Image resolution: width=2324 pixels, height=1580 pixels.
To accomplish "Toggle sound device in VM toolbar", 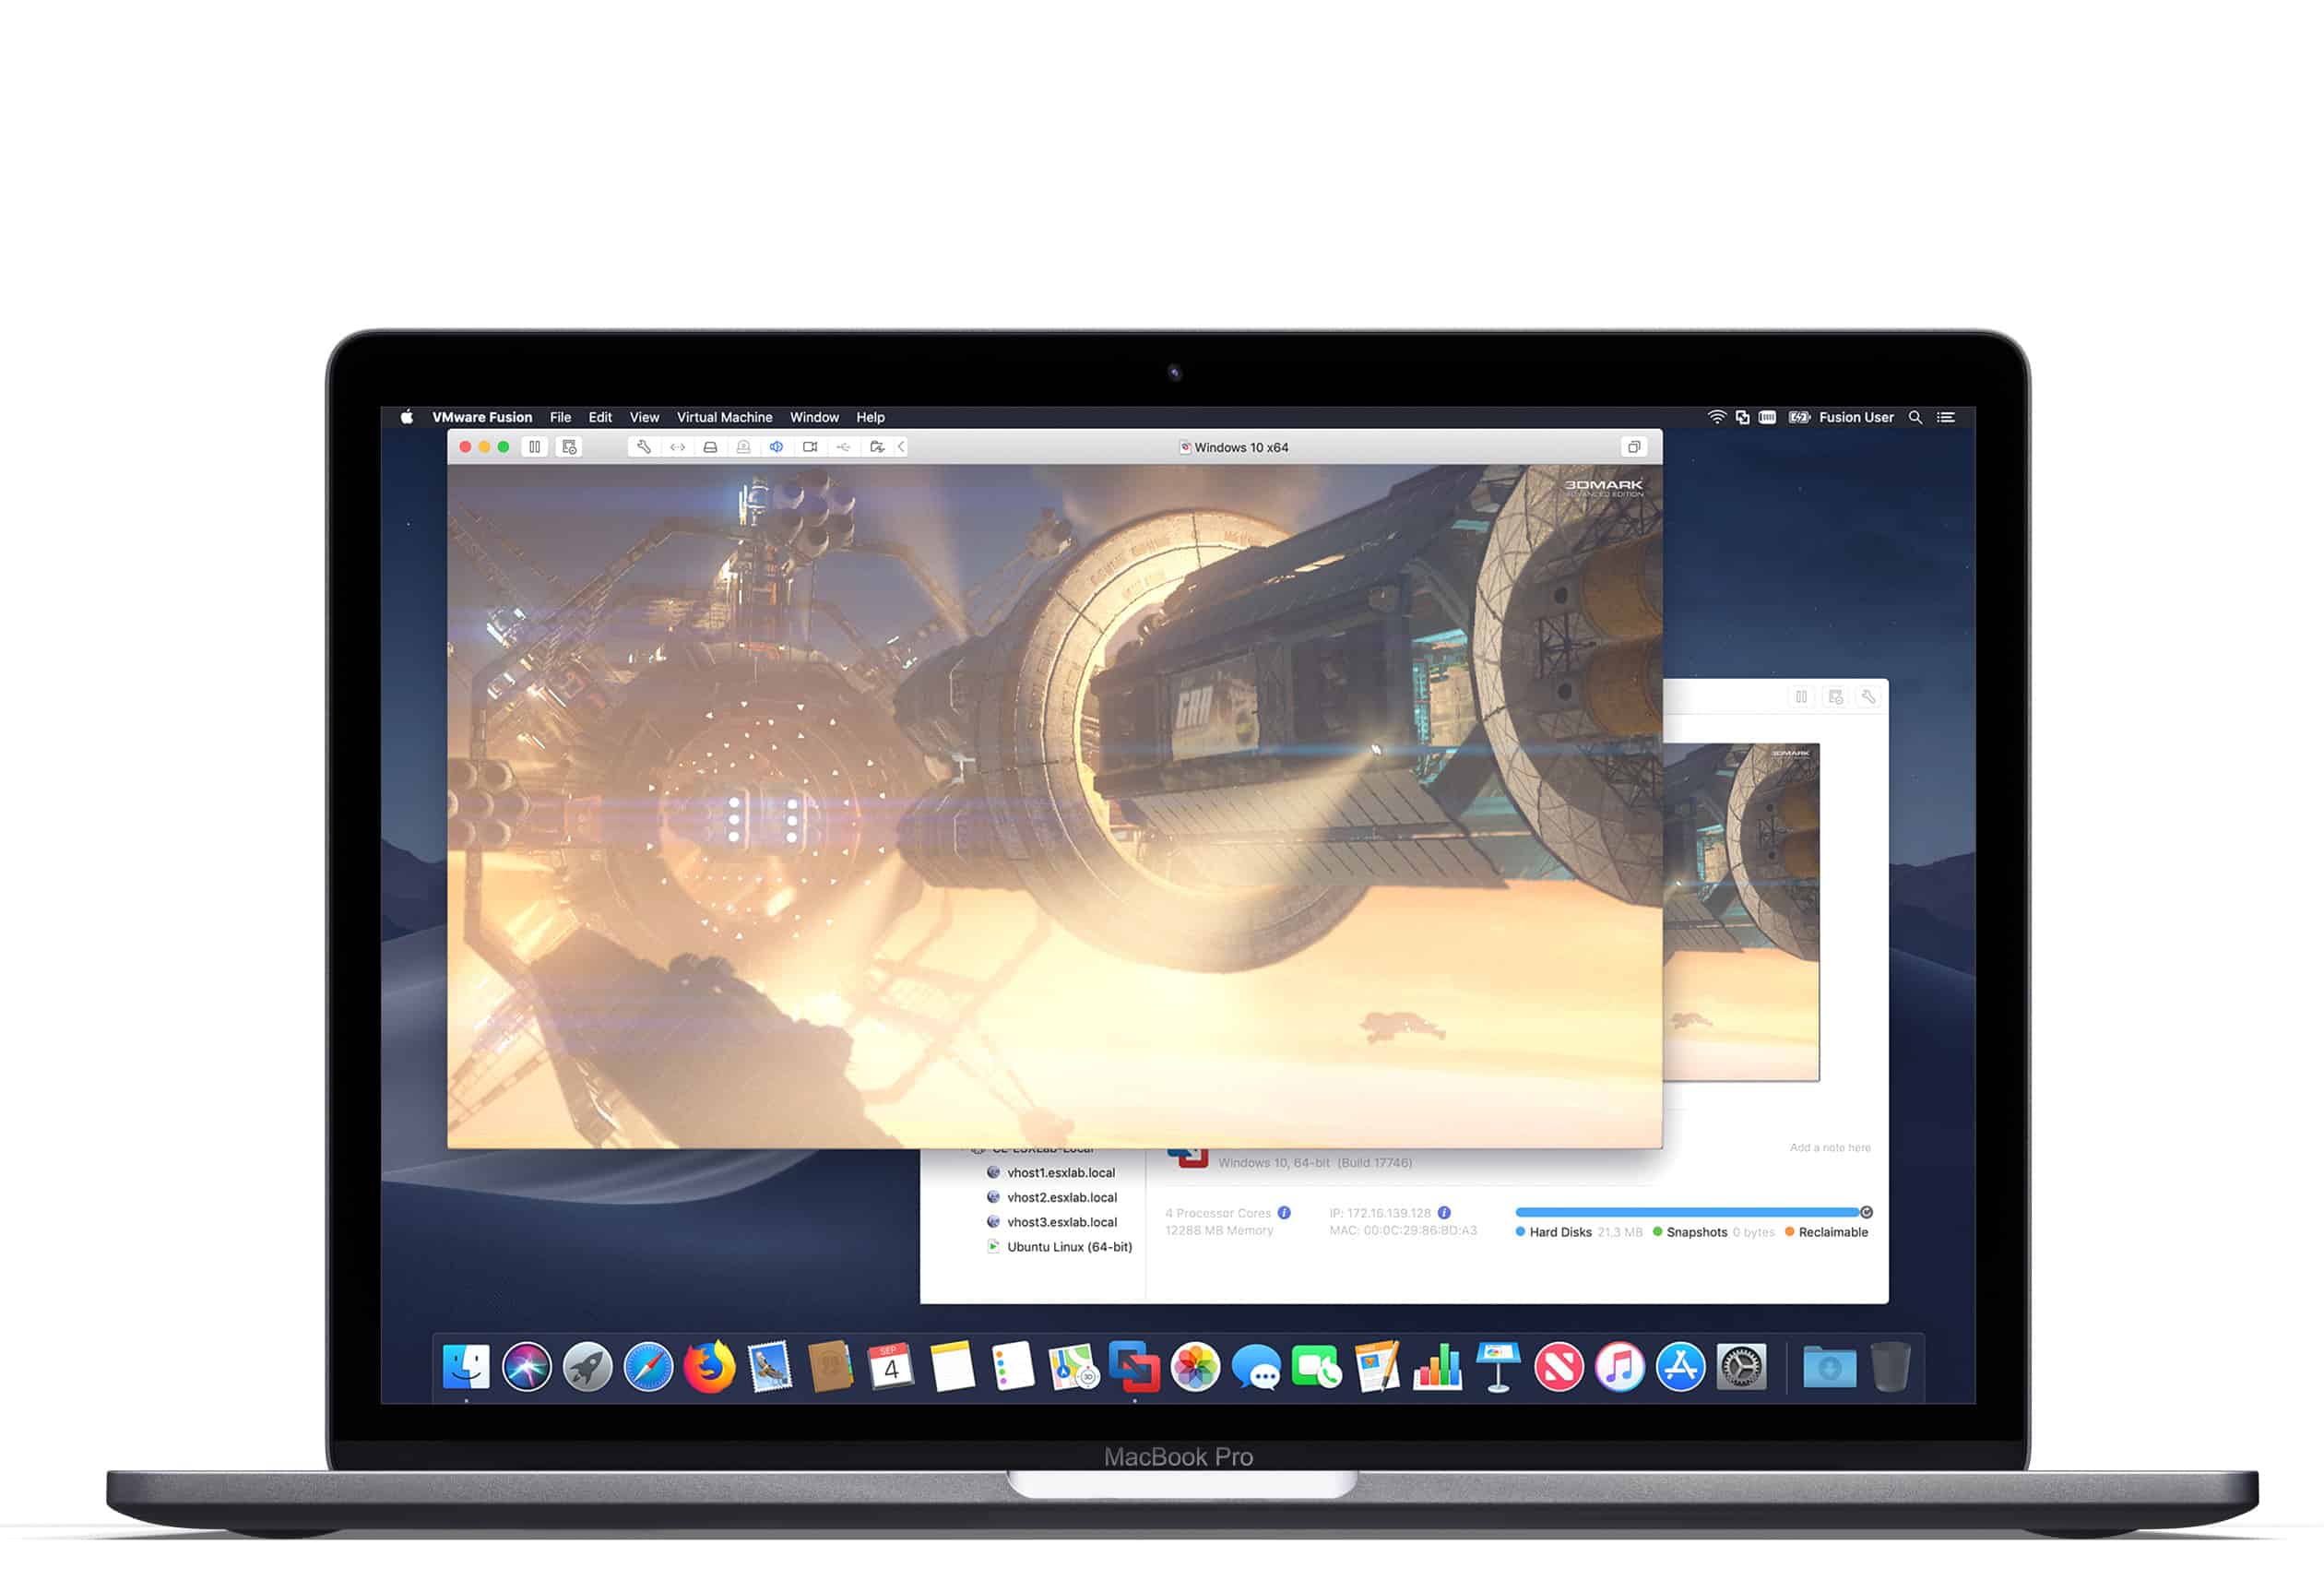I will [776, 447].
